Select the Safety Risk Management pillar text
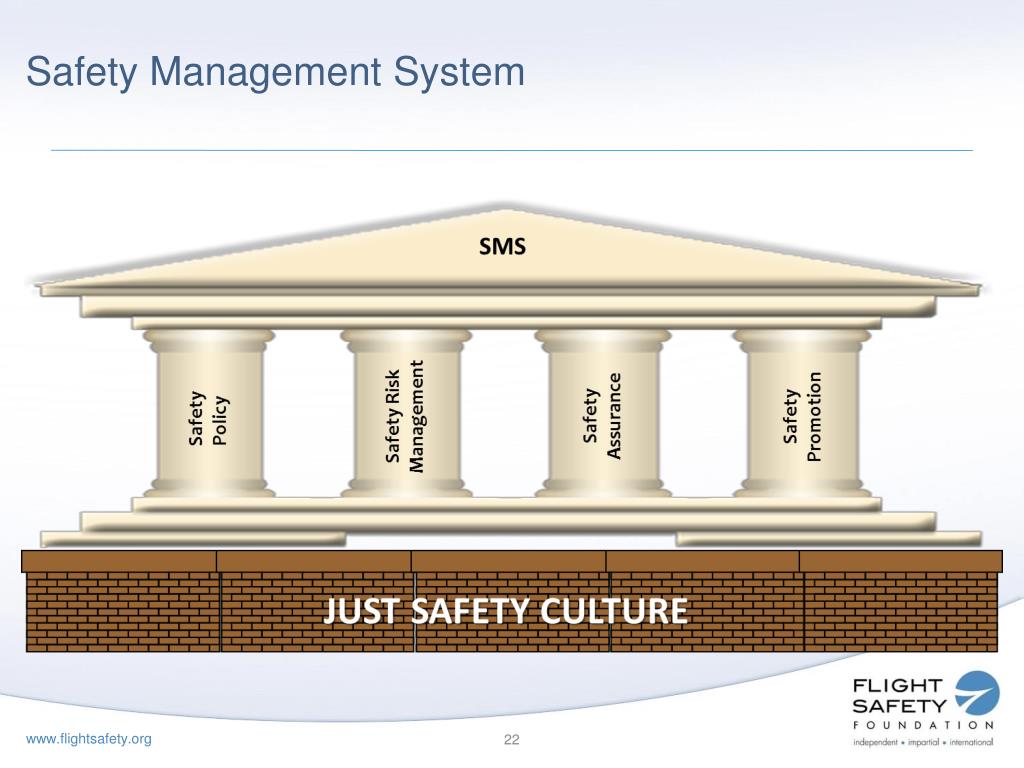The height and width of the screenshot is (768, 1024). (x=405, y=416)
